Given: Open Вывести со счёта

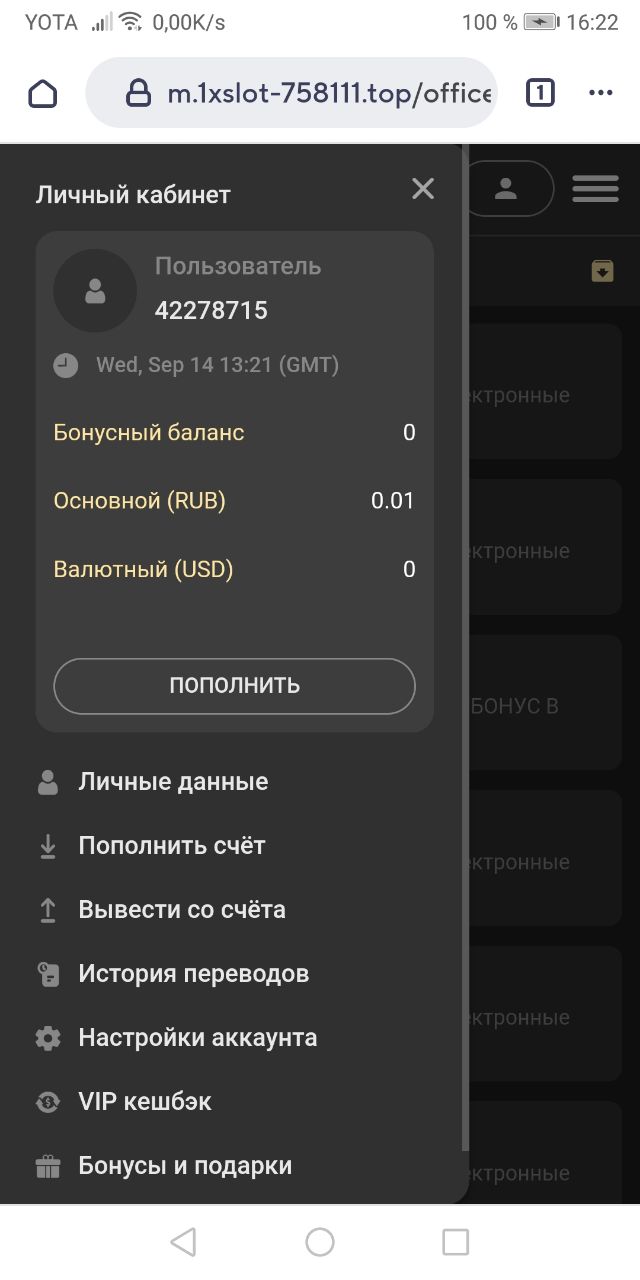Looking at the screenshot, I should (x=182, y=910).
